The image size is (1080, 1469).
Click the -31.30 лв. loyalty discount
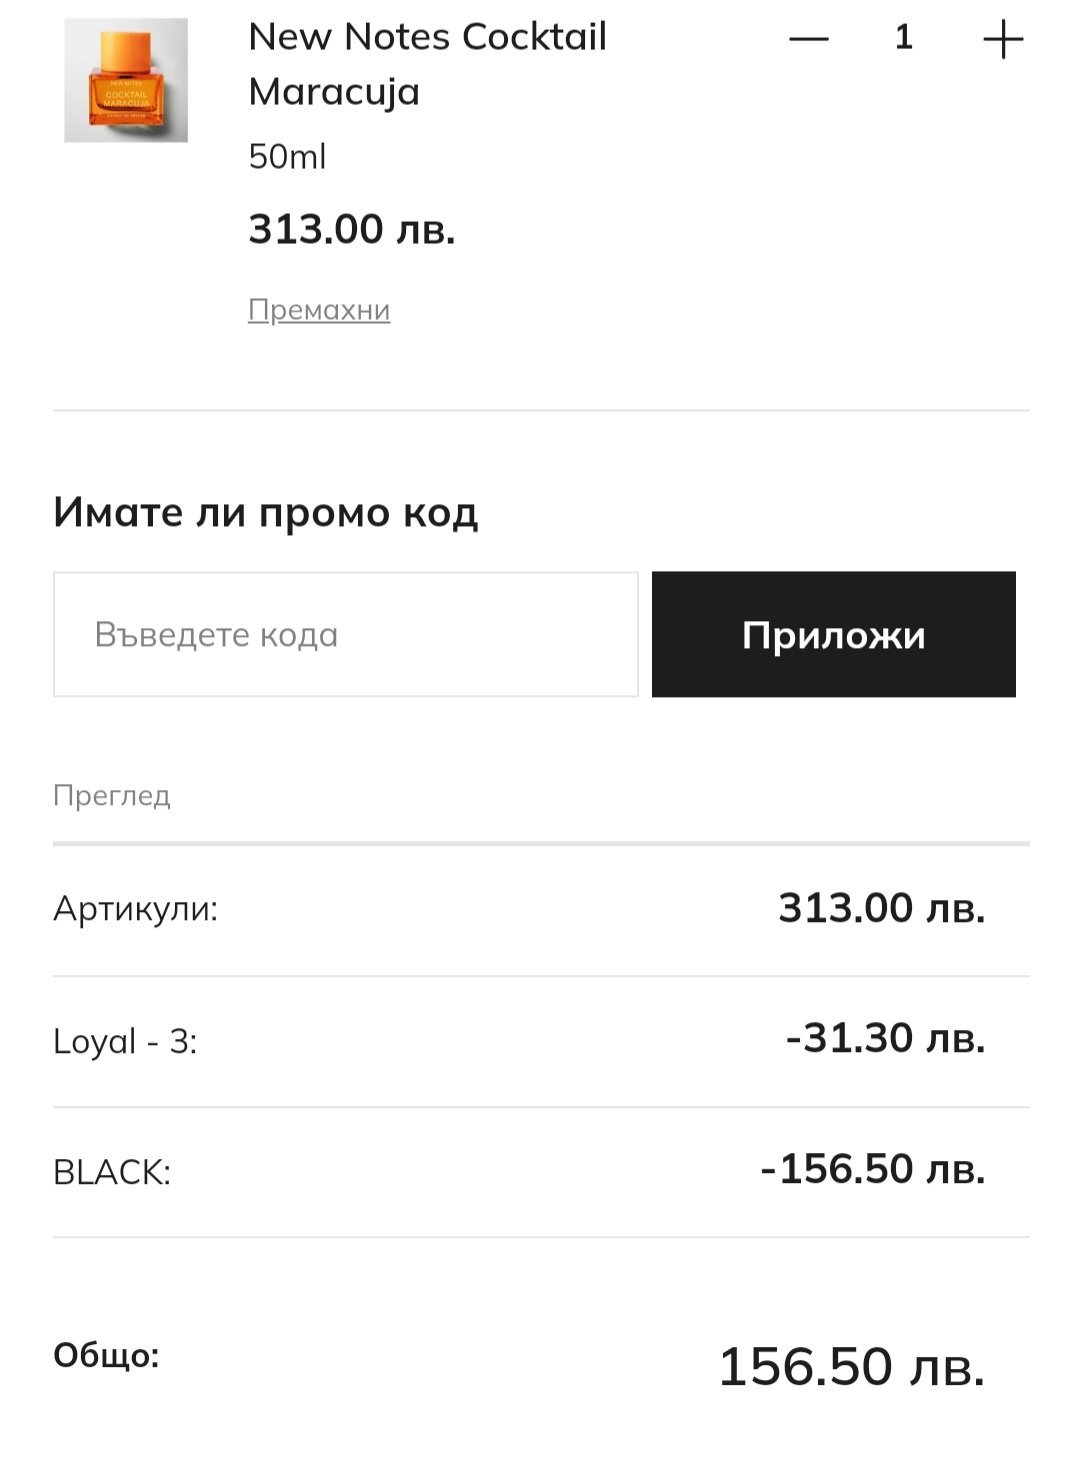click(885, 1038)
